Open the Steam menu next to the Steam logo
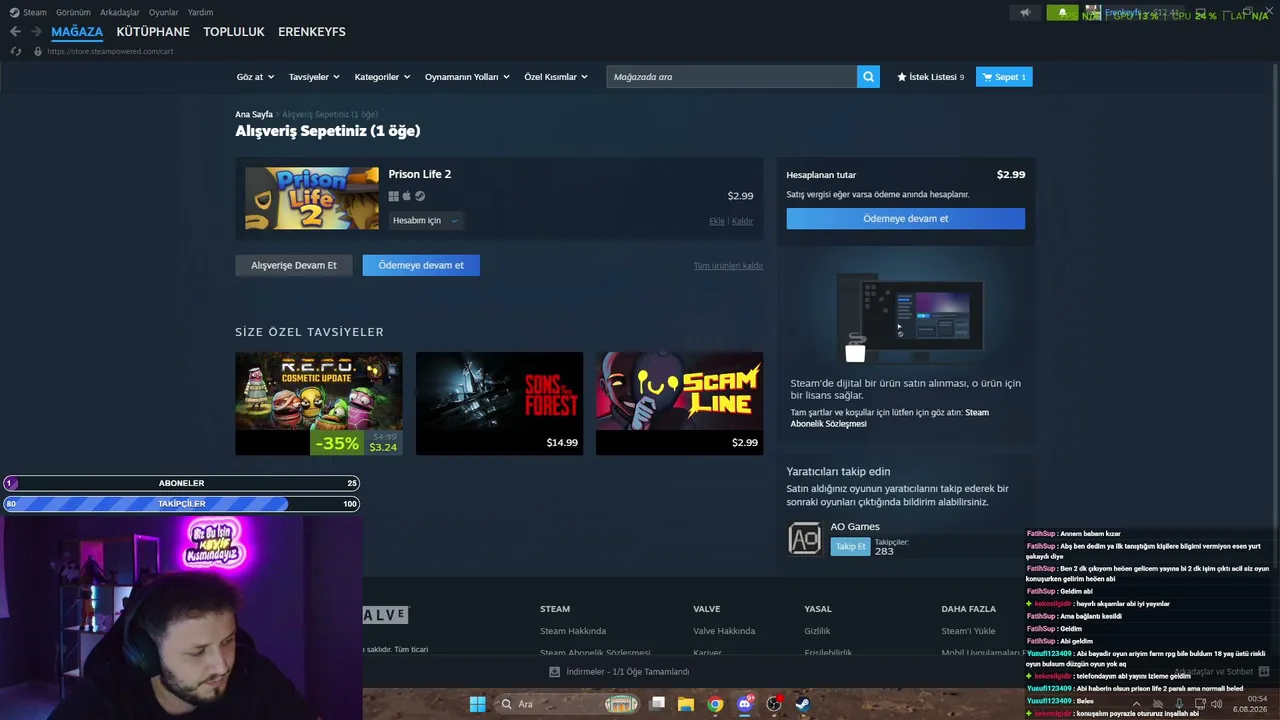This screenshot has height=720, width=1280. tap(35, 13)
